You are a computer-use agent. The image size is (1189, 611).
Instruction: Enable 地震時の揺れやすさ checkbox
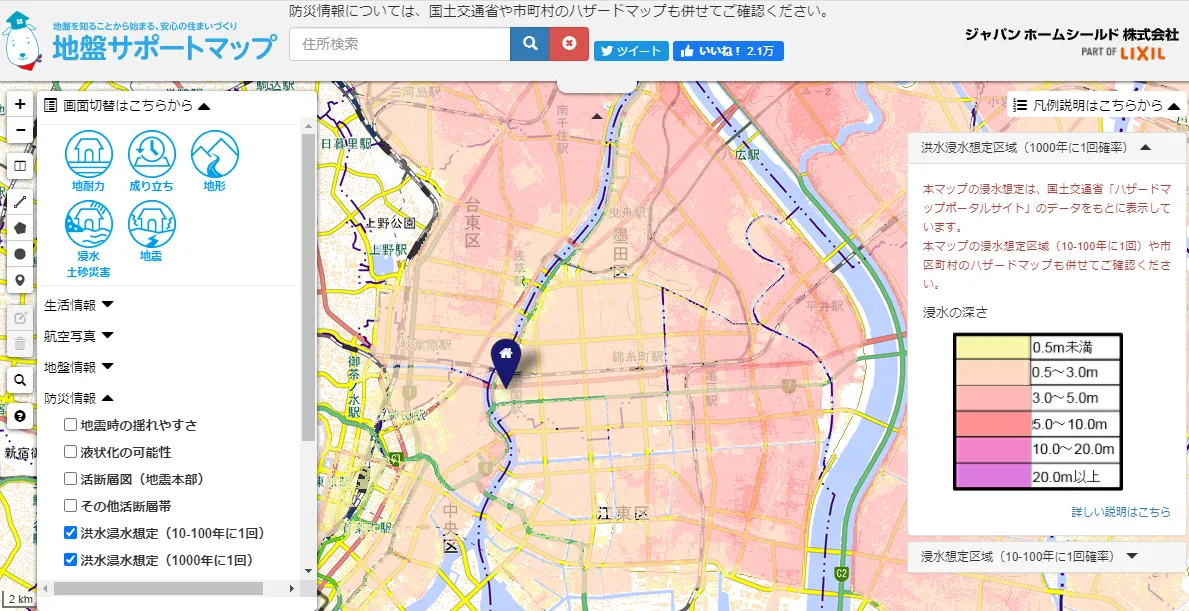point(71,425)
